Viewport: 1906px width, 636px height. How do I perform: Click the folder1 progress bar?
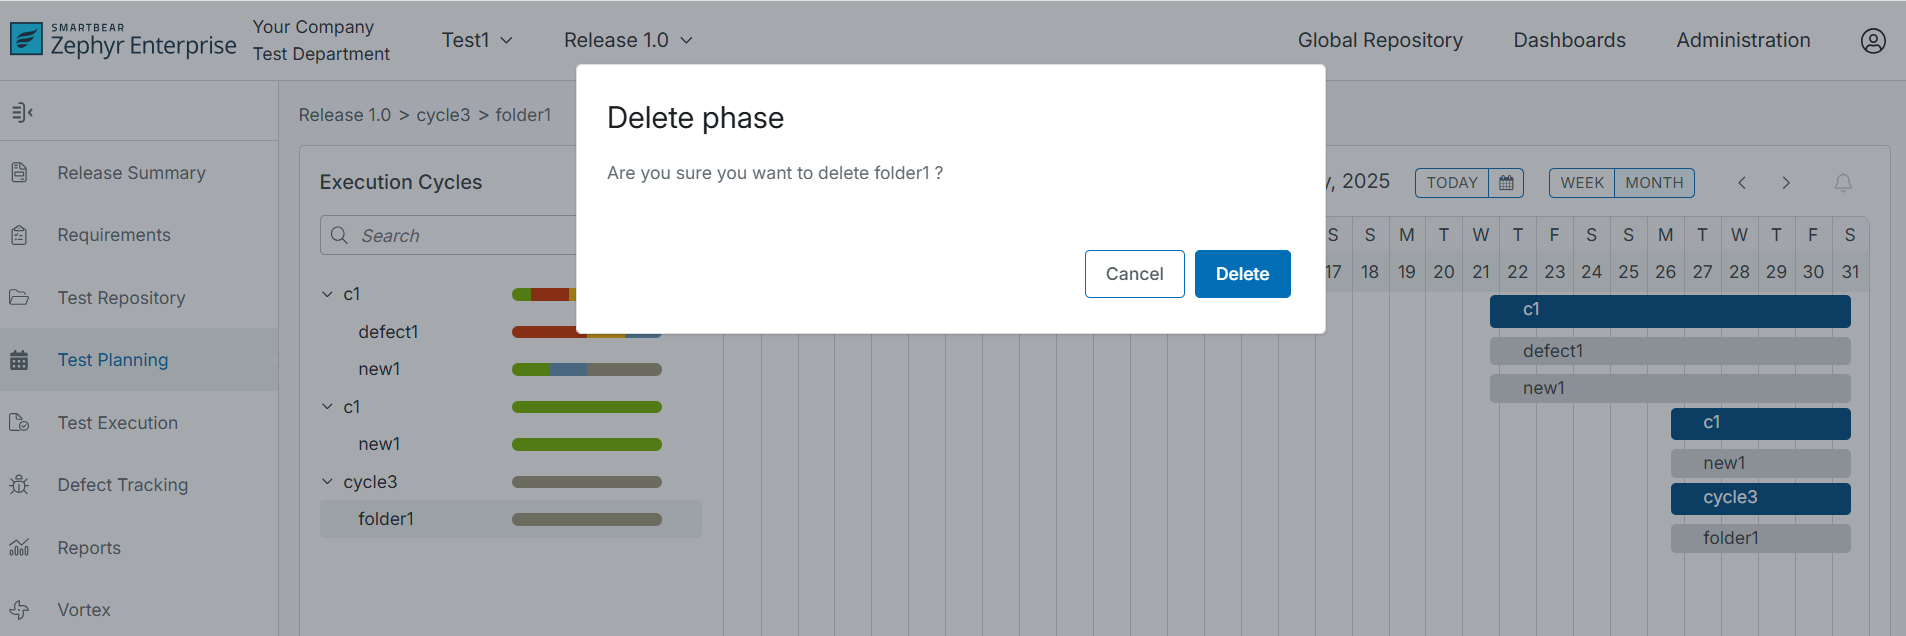click(x=586, y=519)
